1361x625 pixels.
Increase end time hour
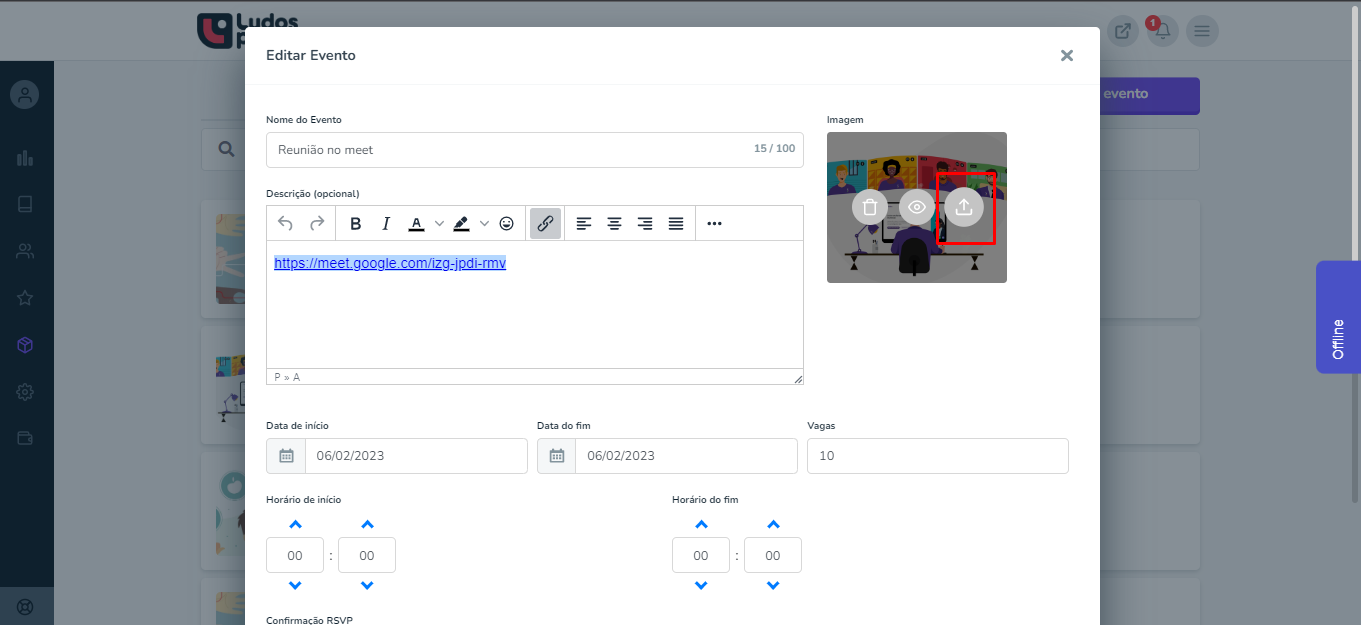click(x=701, y=524)
